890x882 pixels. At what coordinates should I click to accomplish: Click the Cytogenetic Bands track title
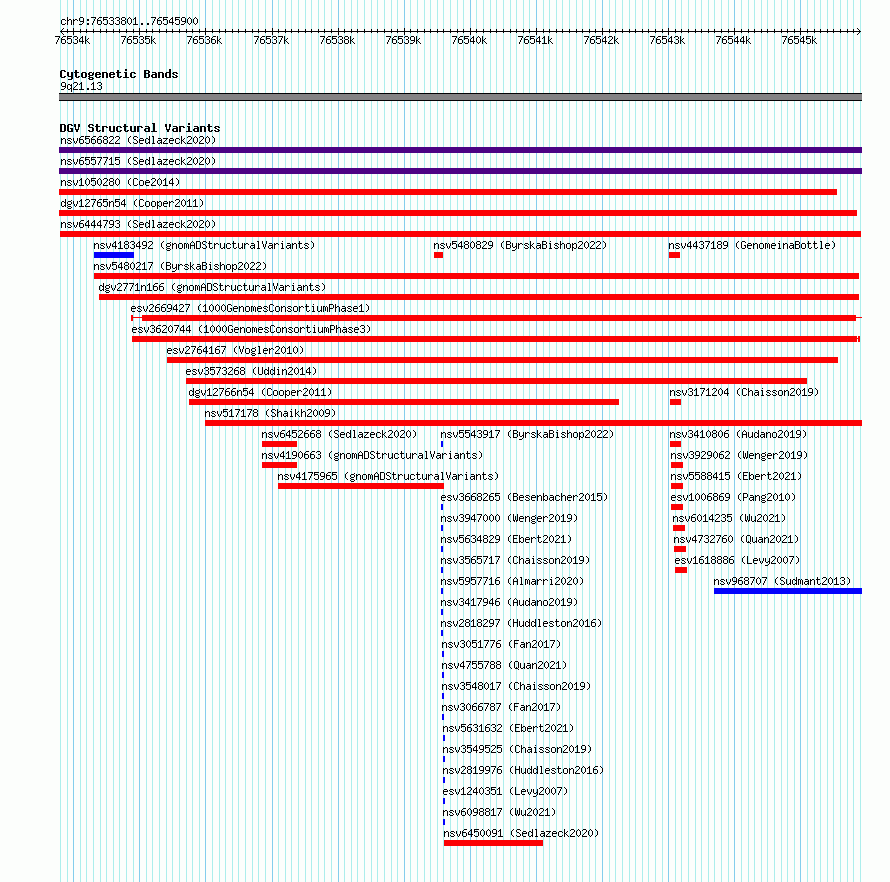click(x=119, y=74)
